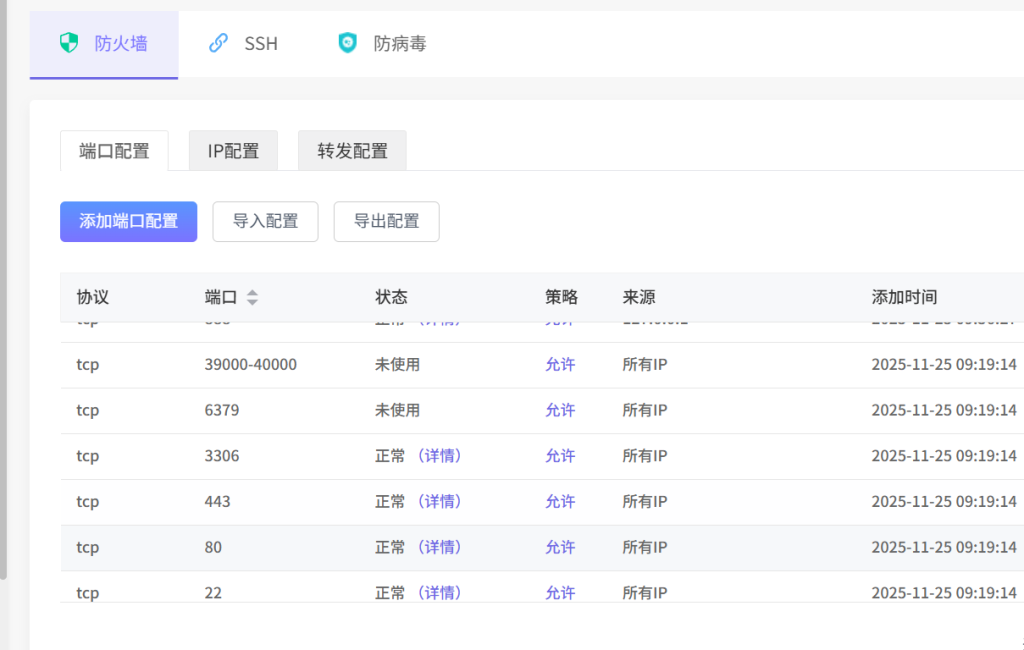Select the IP配置 sub-tab
Viewport: 1024px width, 650px height.
(x=233, y=151)
